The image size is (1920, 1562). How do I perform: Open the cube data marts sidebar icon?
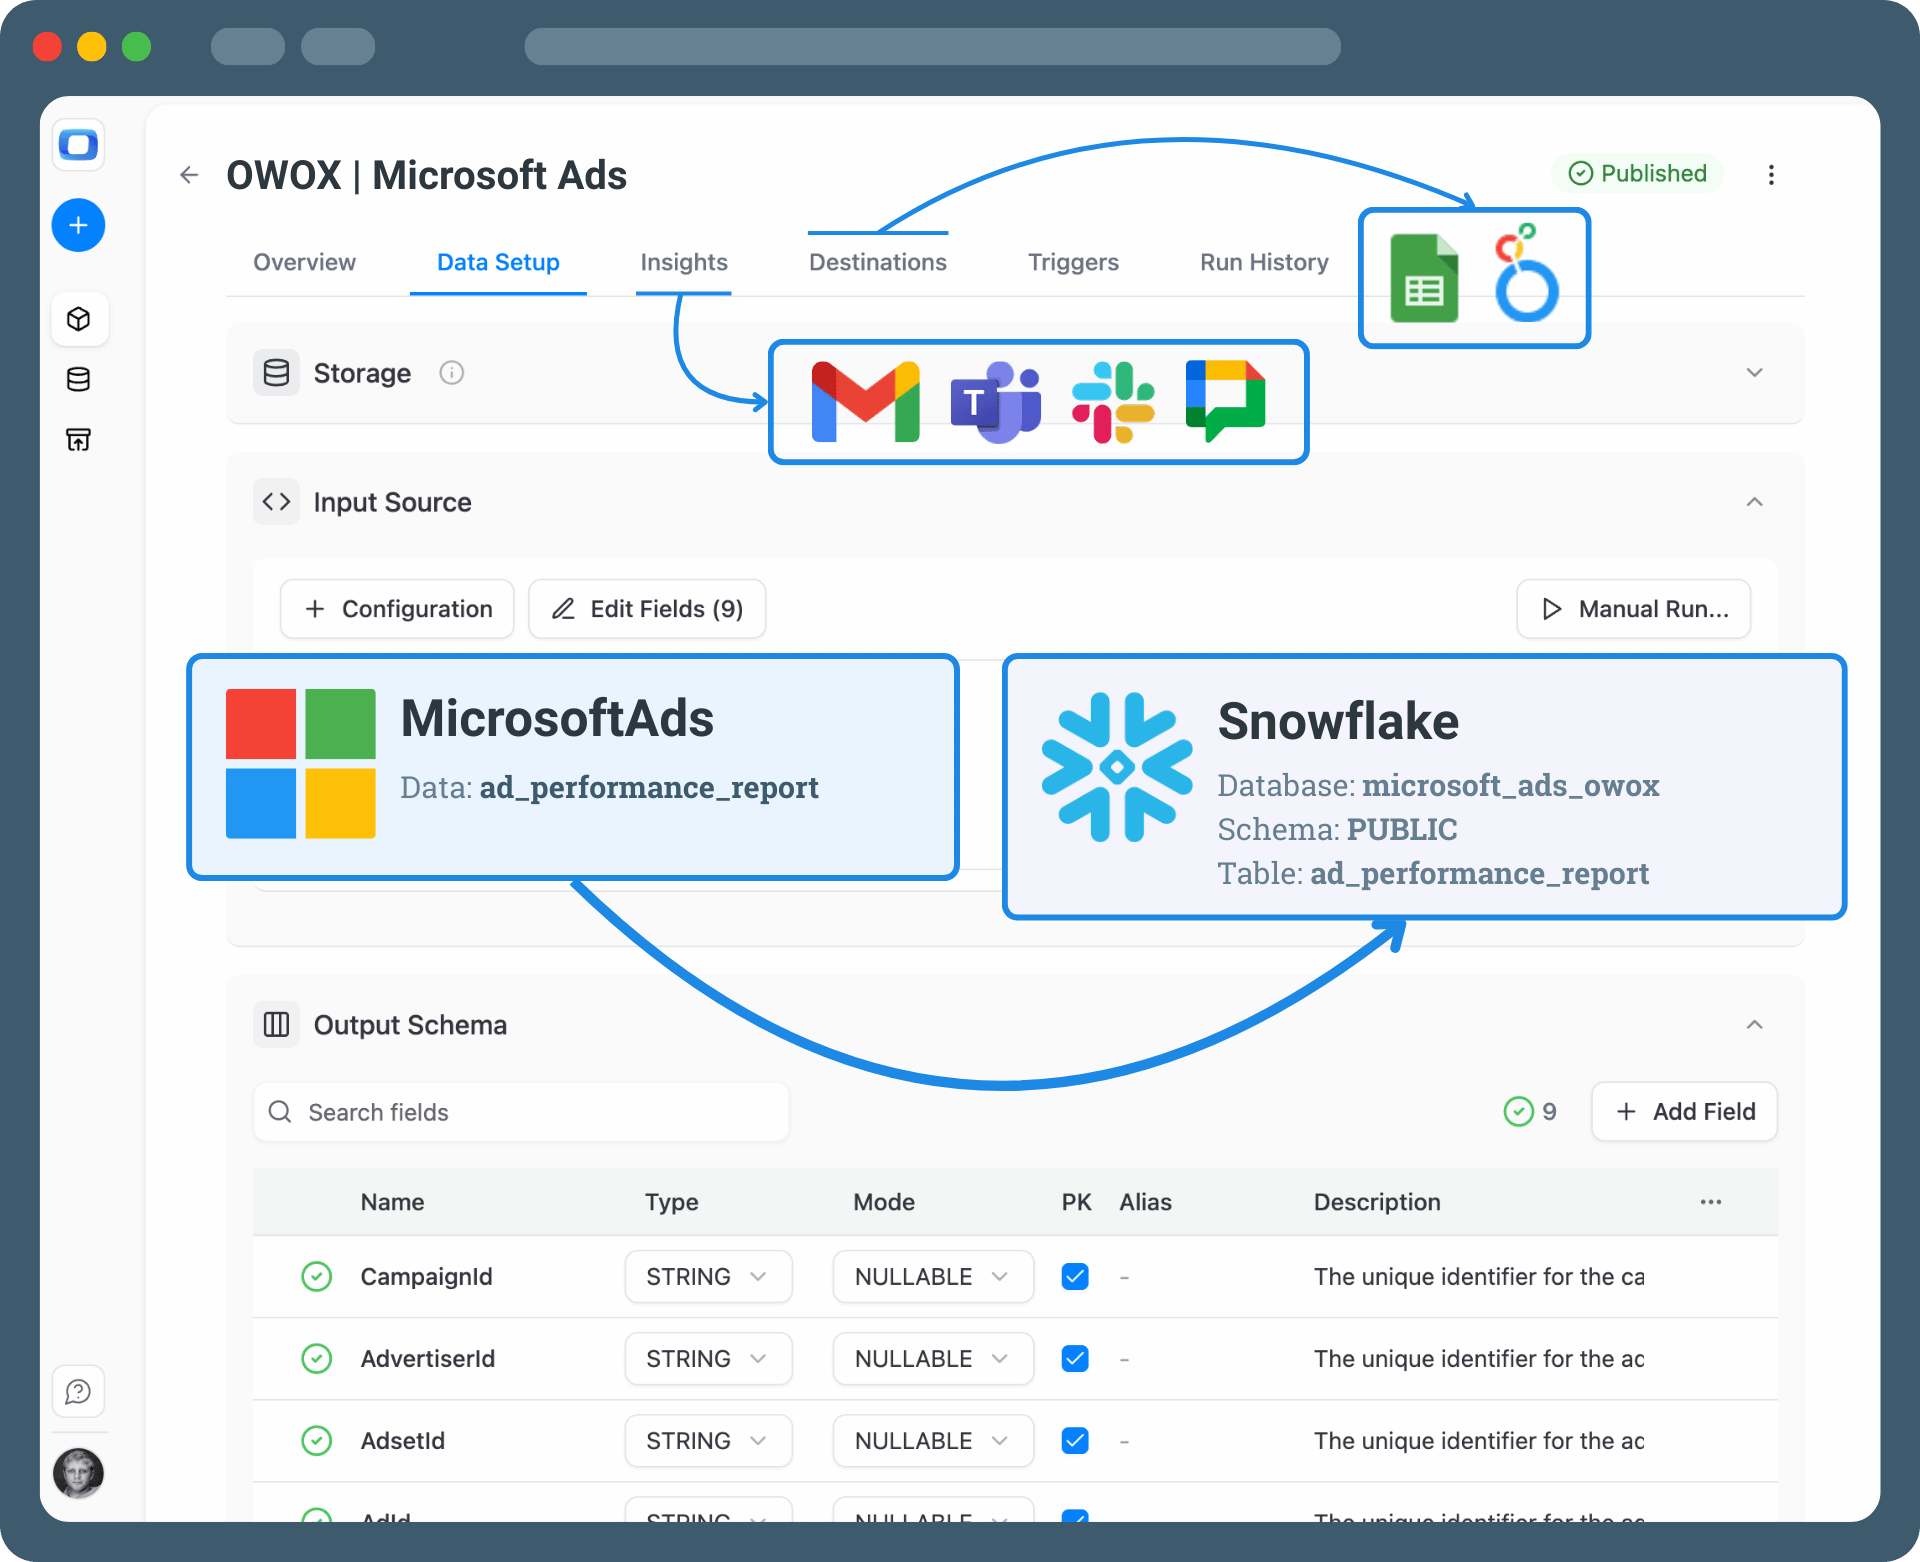pyautogui.click(x=78, y=319)
